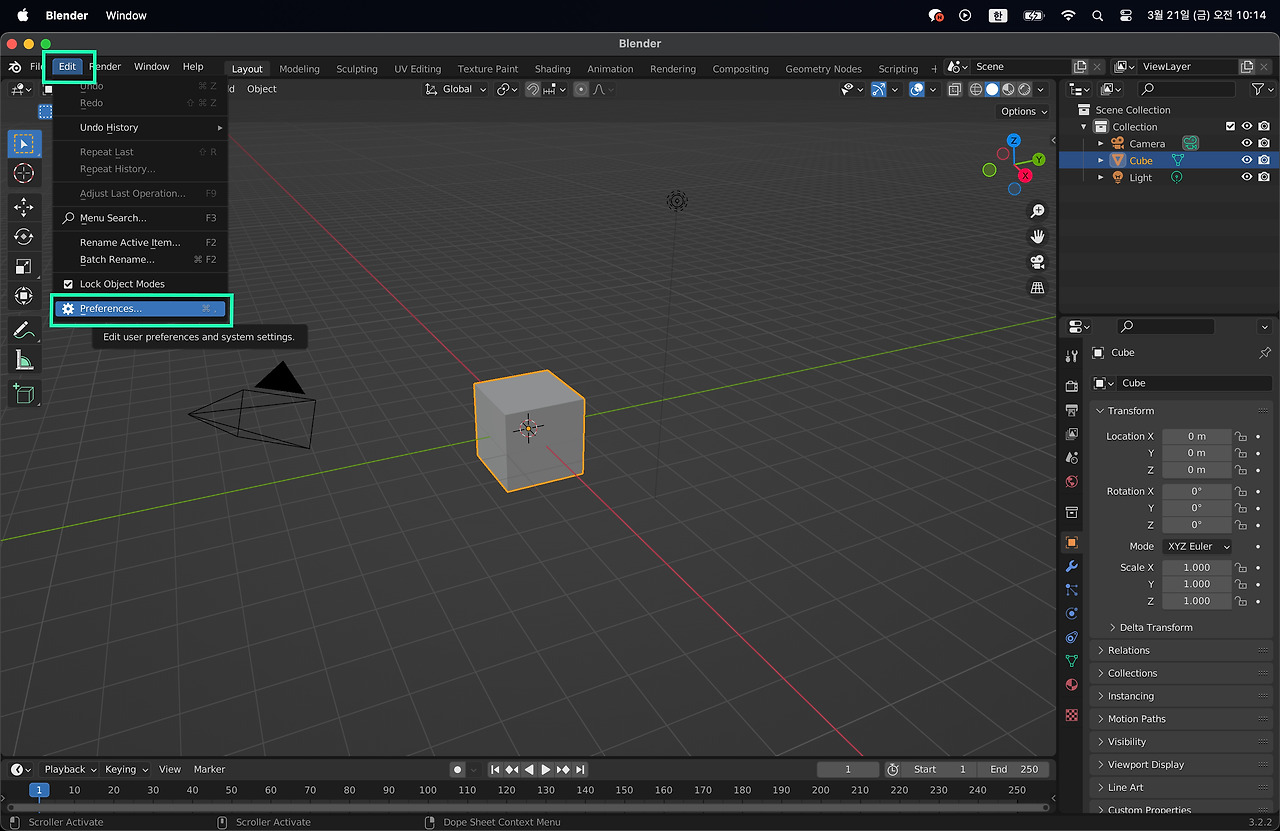Open the Tool settings properties tab
The width and height of the screenshot is (1280, 831).
point(1072,356)
